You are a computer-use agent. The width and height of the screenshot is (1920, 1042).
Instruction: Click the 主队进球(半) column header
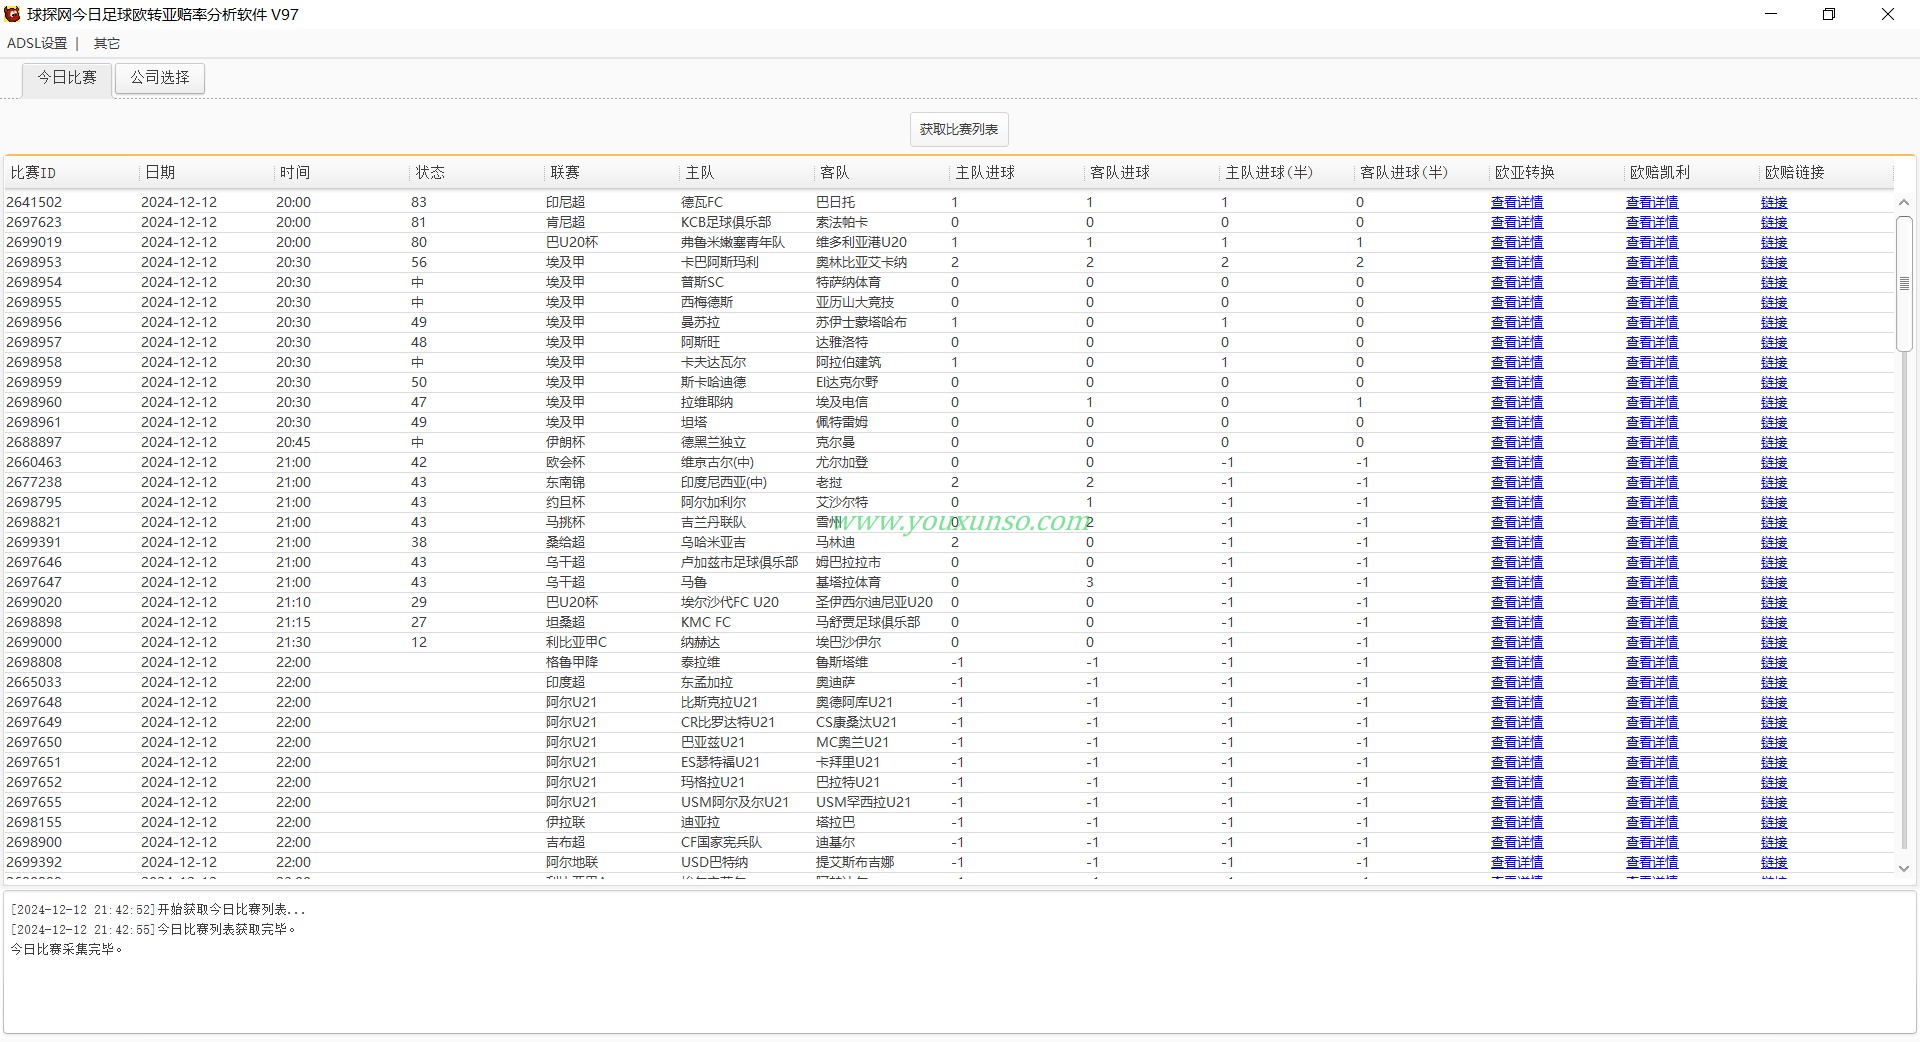click(x=1286, y=173)
